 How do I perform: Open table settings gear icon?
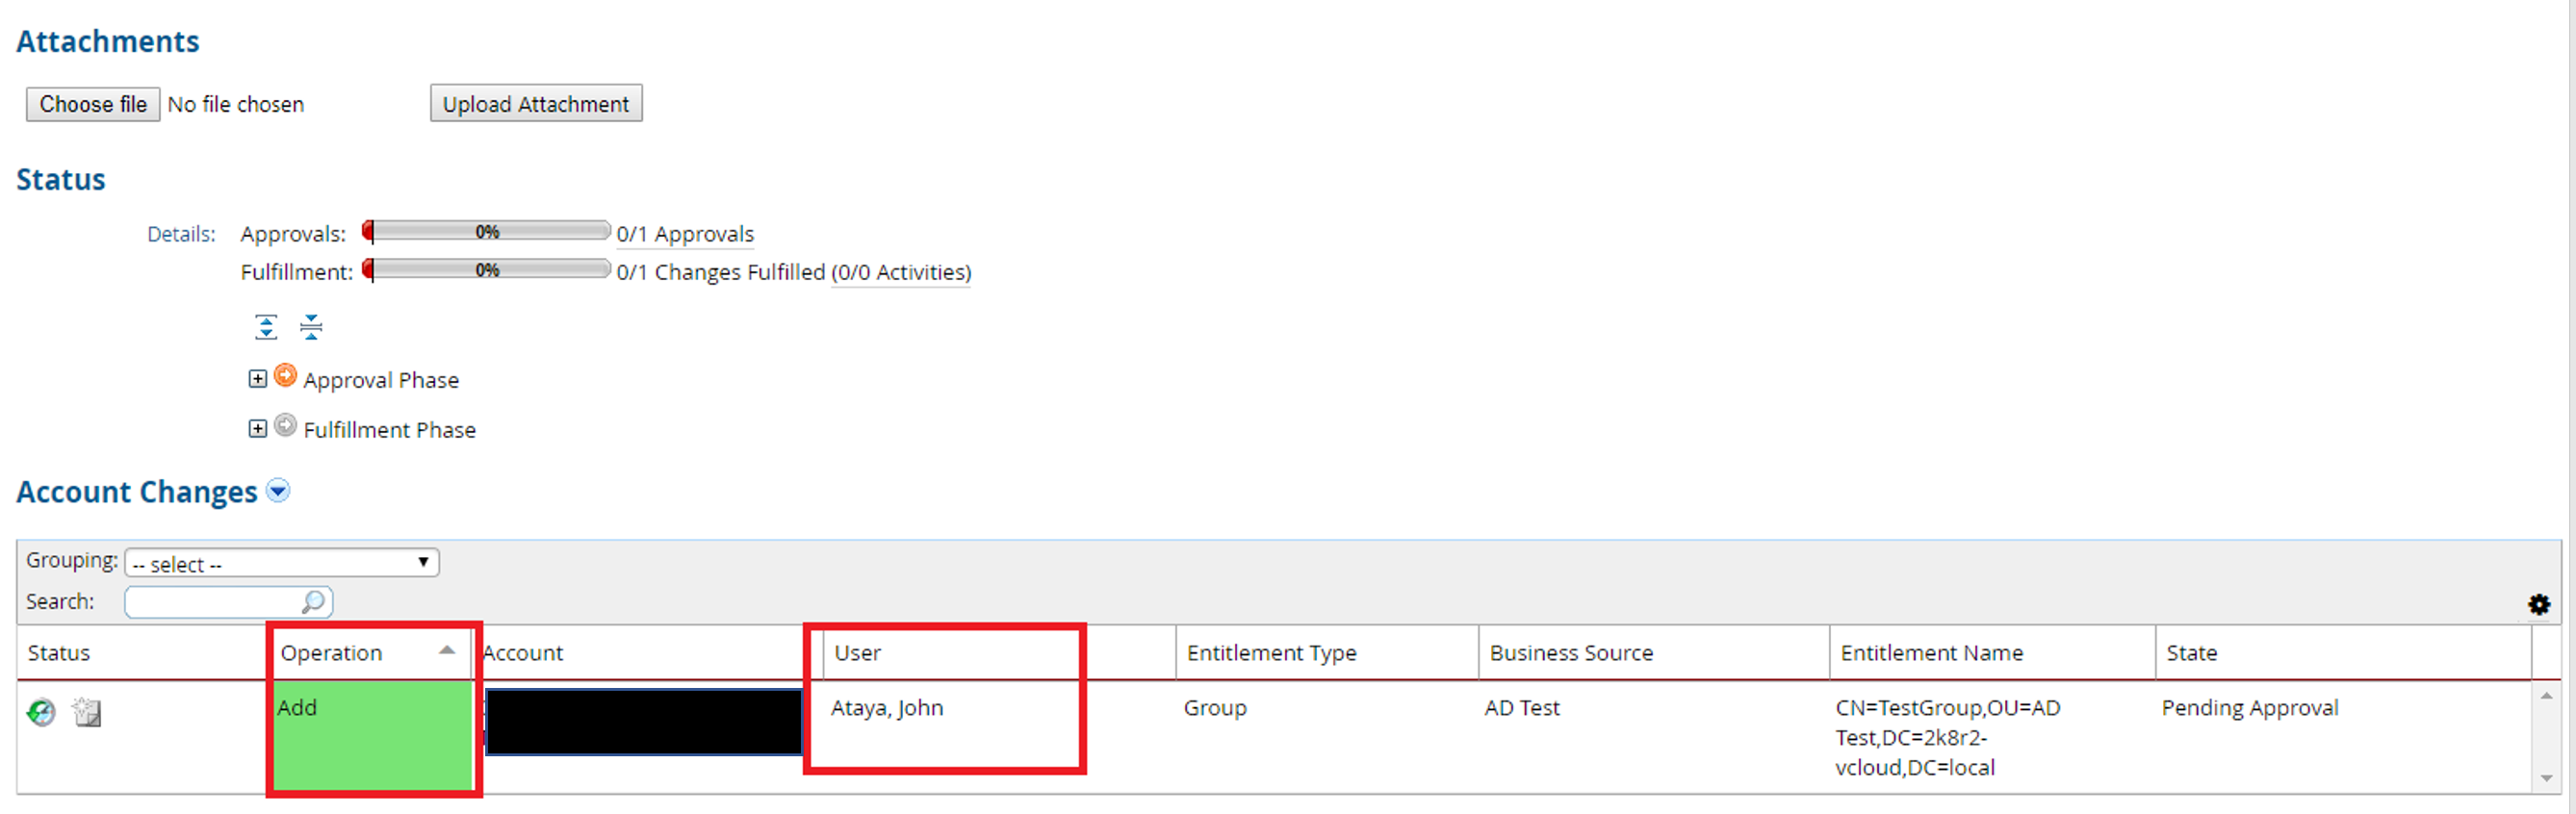[x=2538, y=604]
